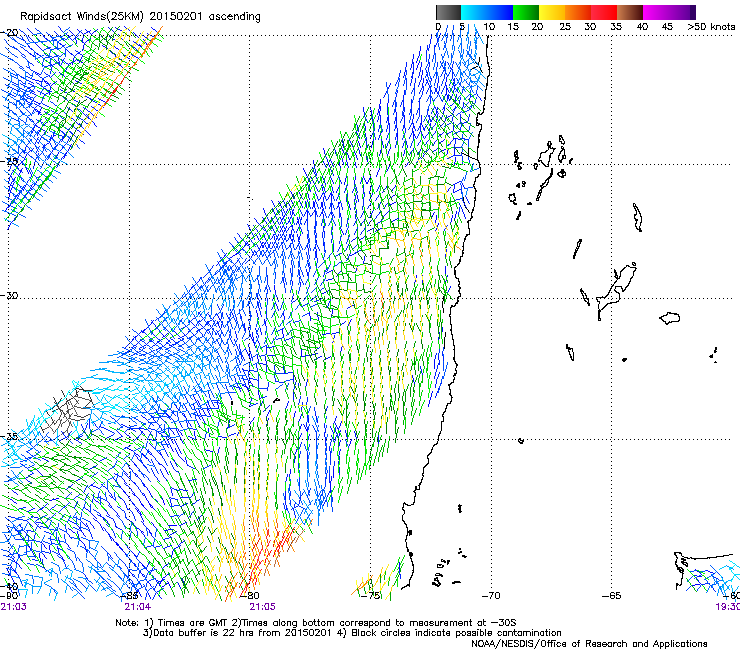Click the magenta-purple 40-50 knots legend swatch
This screenshot has width=740, height=650.
click(669, 12)
